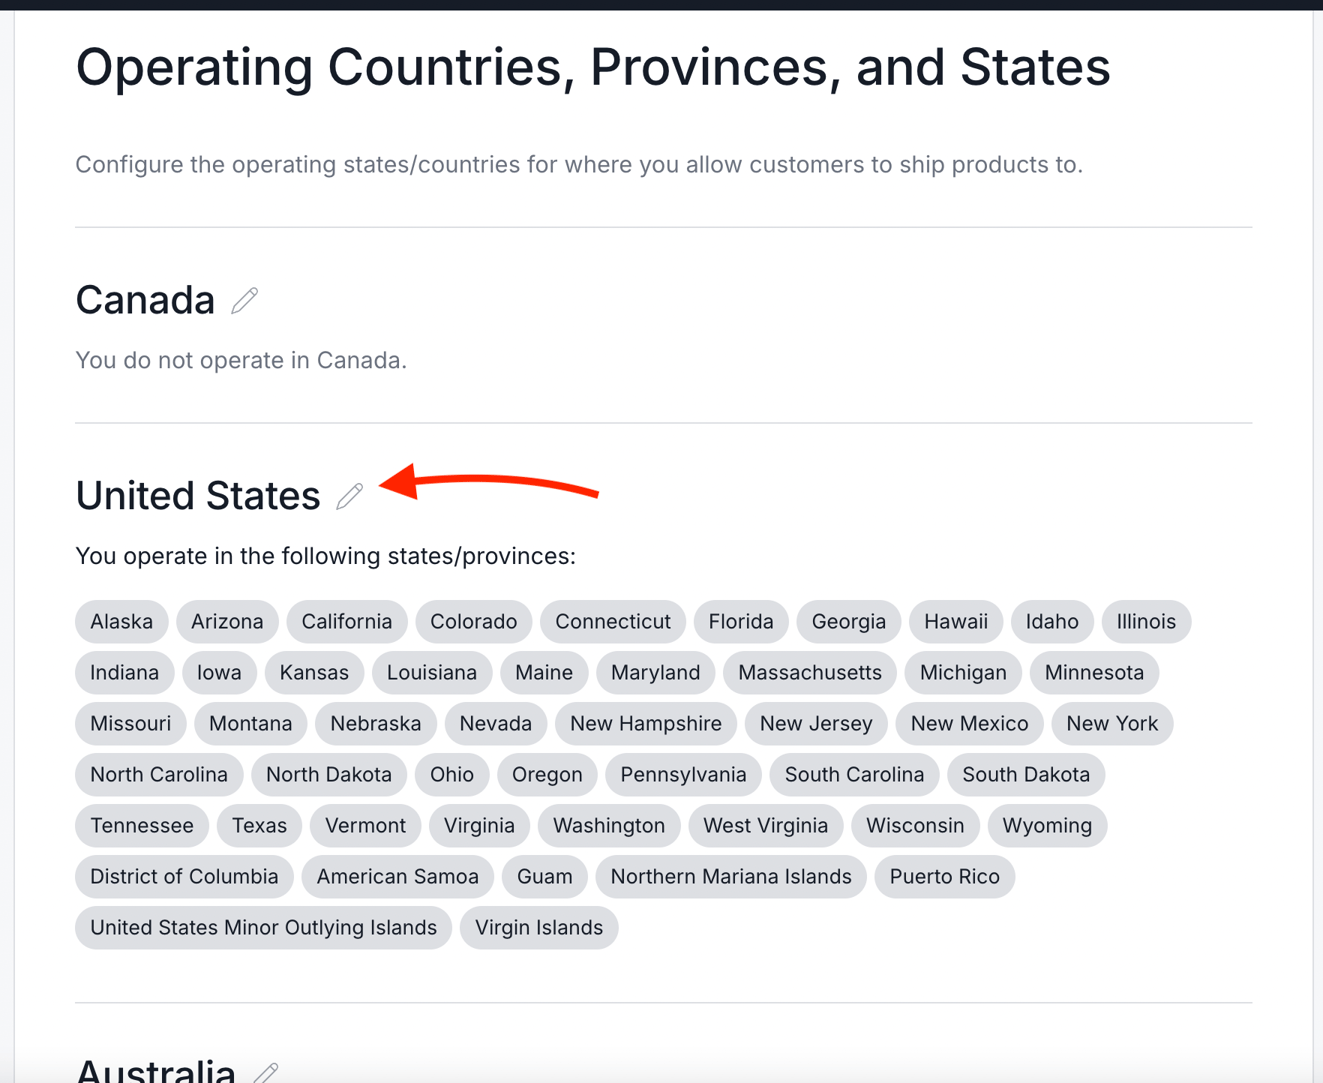Click the Texas state chip
This screenshot has width=1323, height=1083.
click(x=259, y=825)
